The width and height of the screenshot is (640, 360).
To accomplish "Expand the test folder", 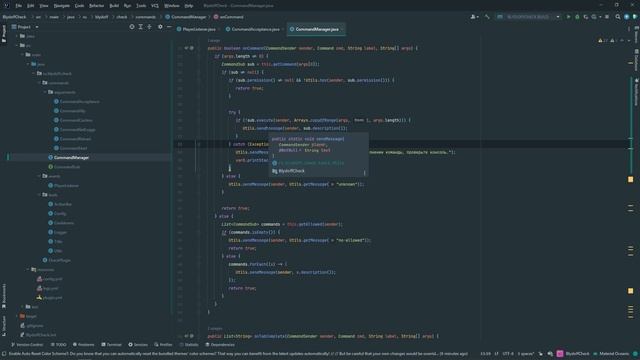I will click(22, 307).
